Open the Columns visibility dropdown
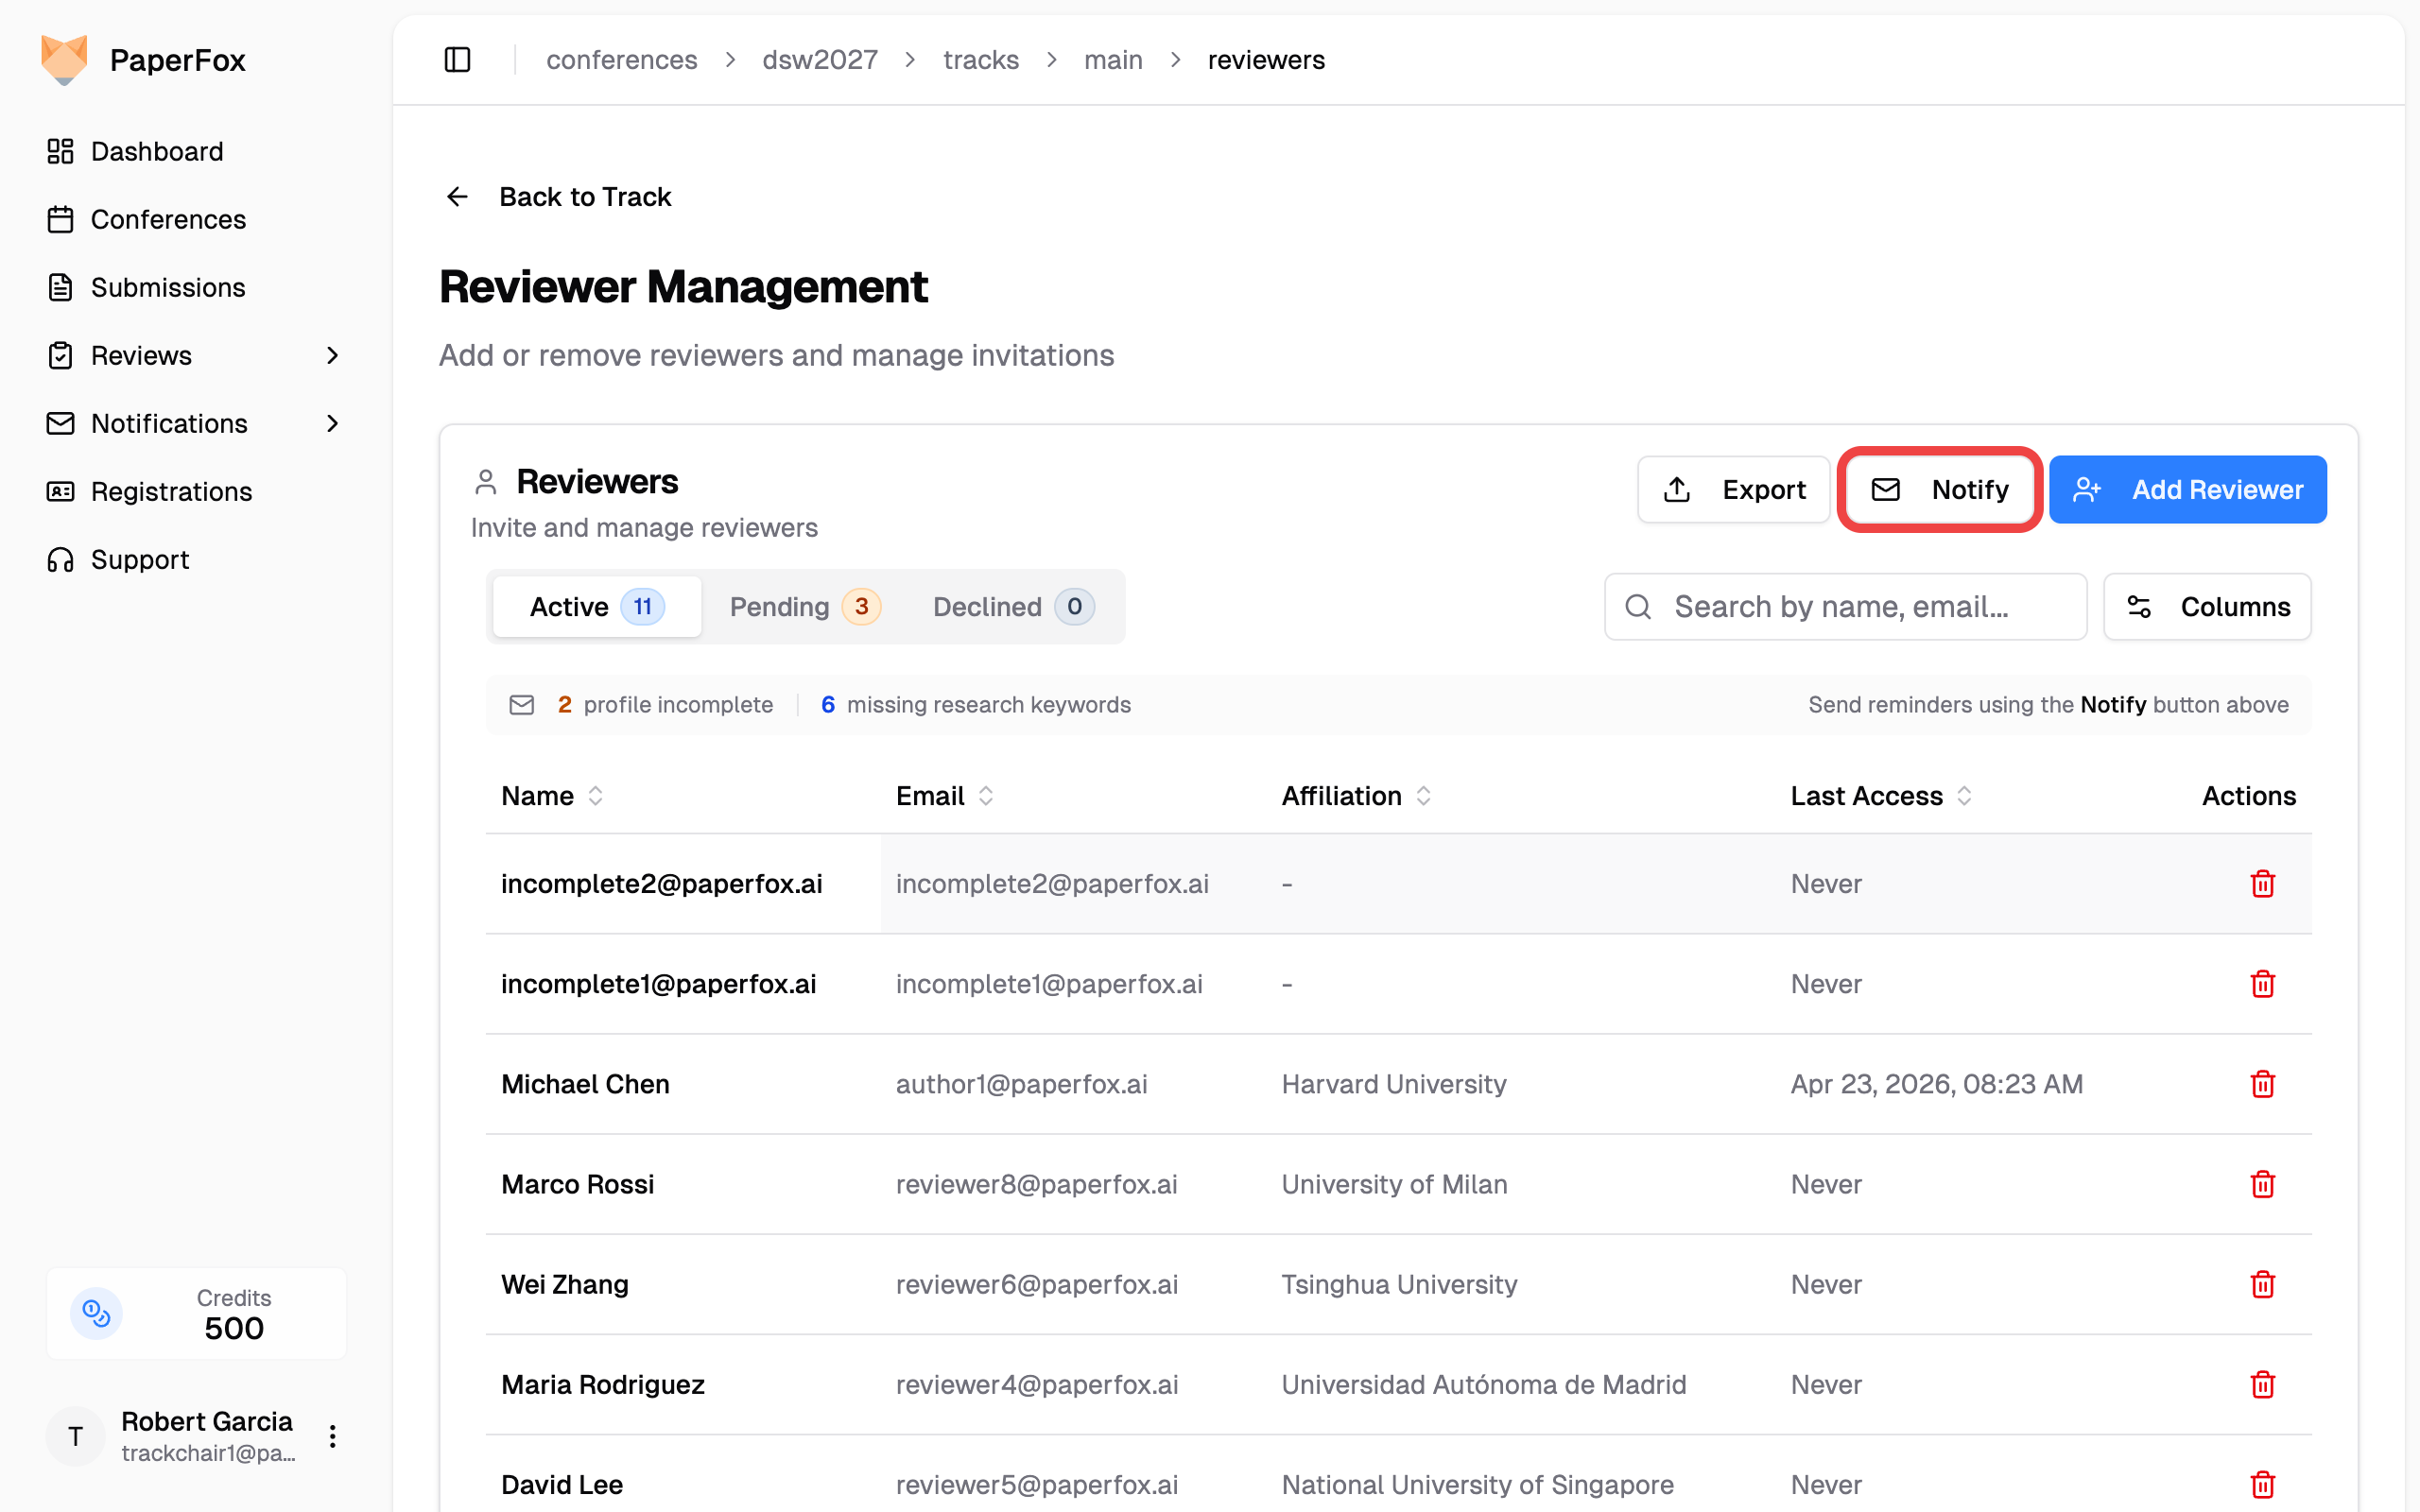Viewport: 2420px width, 1512px height. pos(2207,607)
